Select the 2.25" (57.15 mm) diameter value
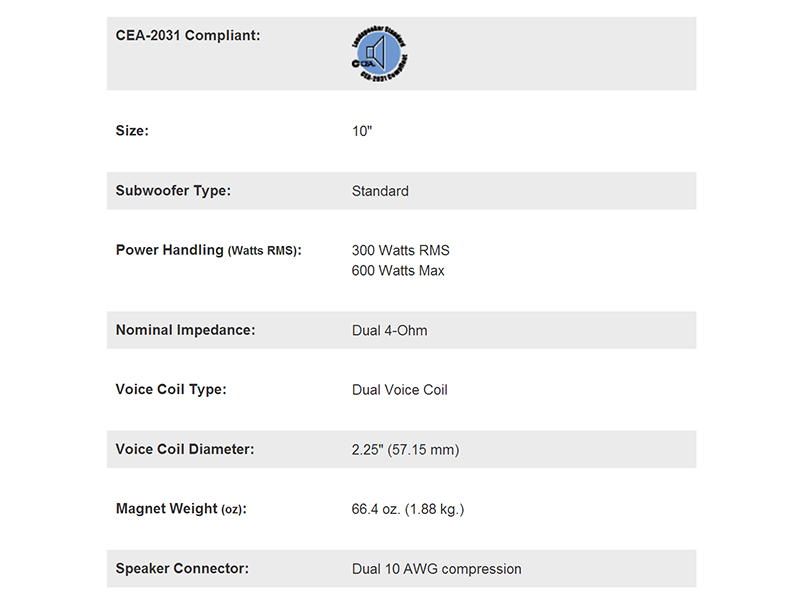 [405, 450]
